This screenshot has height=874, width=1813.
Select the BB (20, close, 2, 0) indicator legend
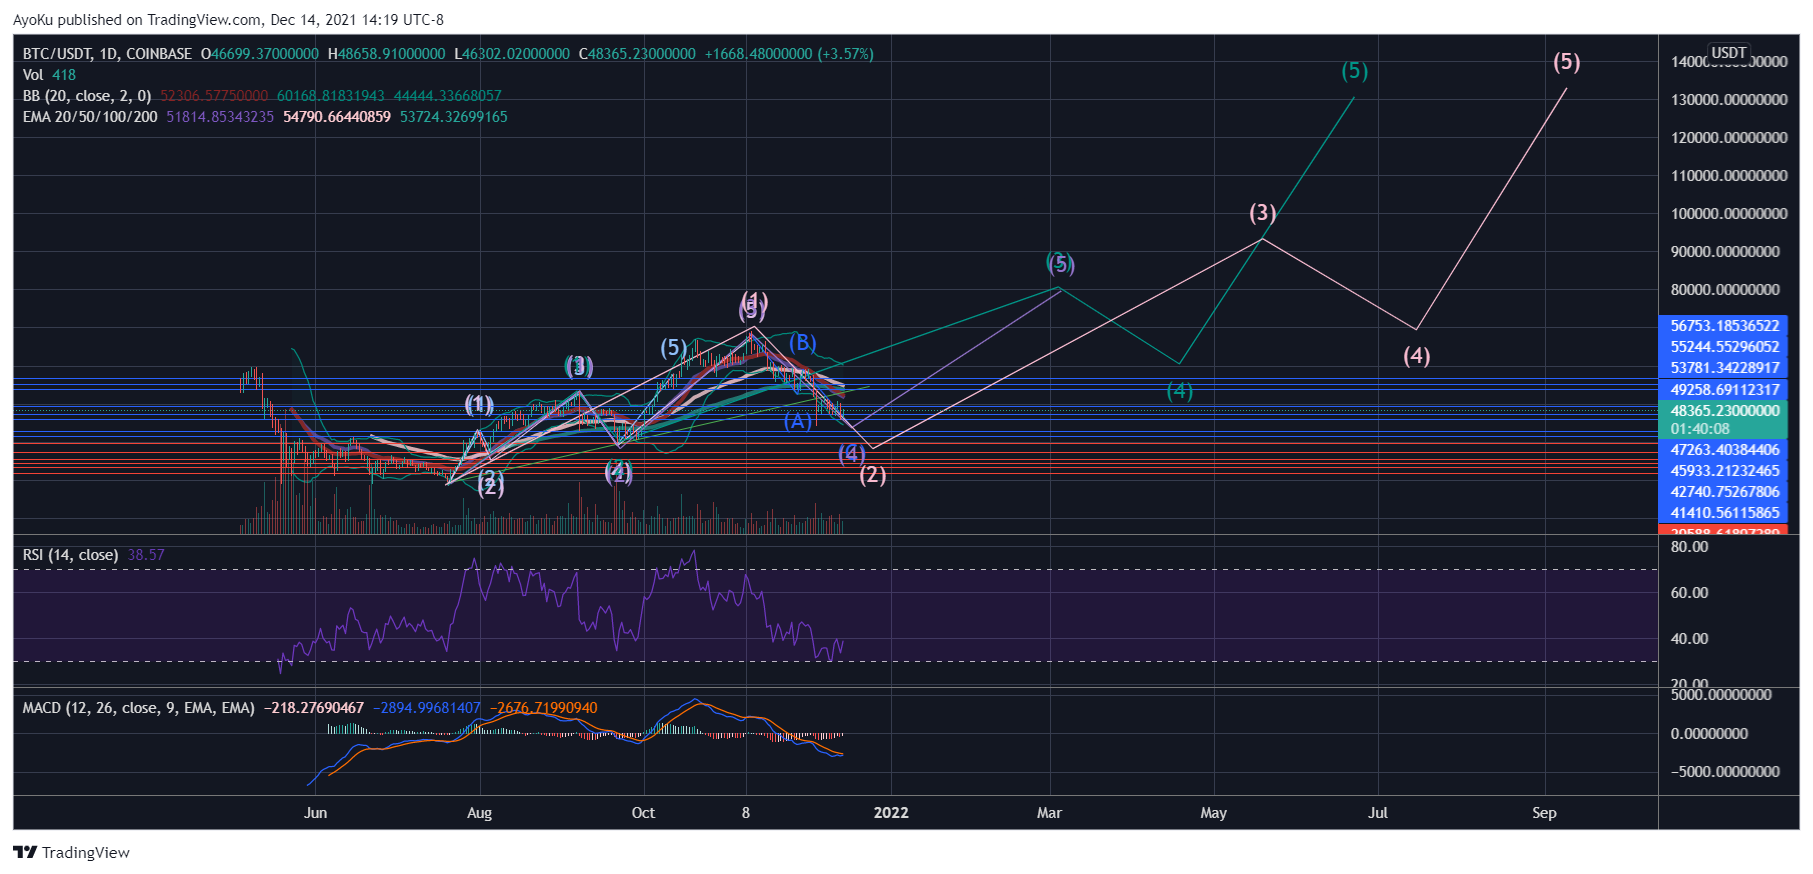pyautogui.click(x=87, y=96)
